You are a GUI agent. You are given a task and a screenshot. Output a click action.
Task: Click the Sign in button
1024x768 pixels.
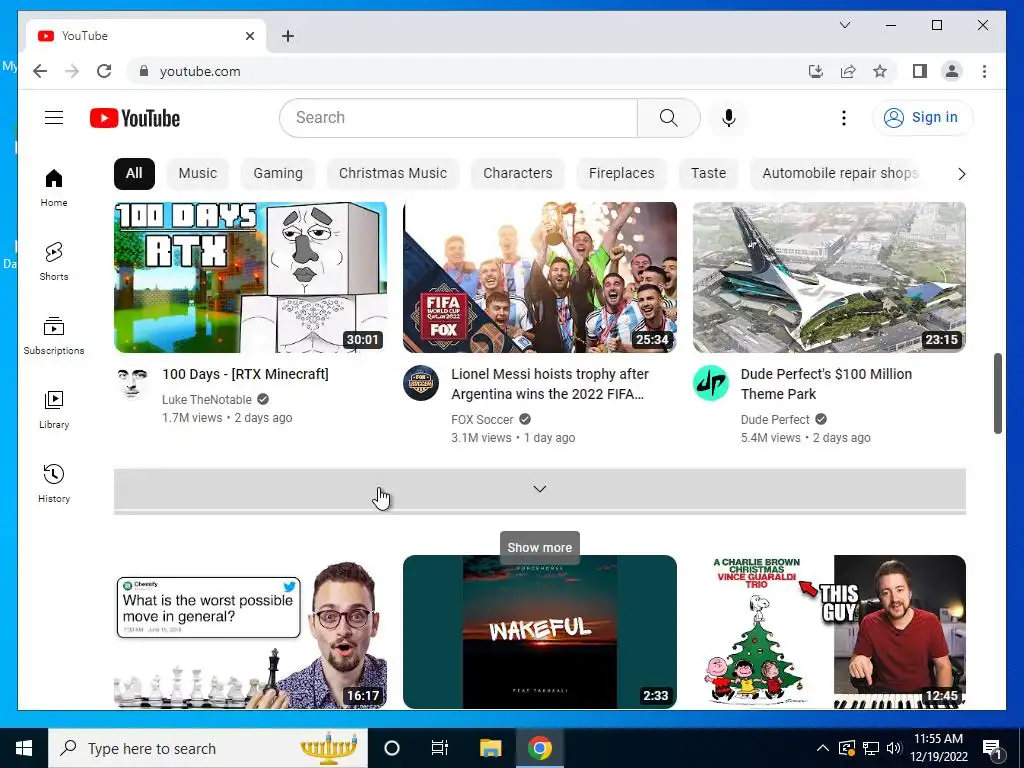point(921,118)
